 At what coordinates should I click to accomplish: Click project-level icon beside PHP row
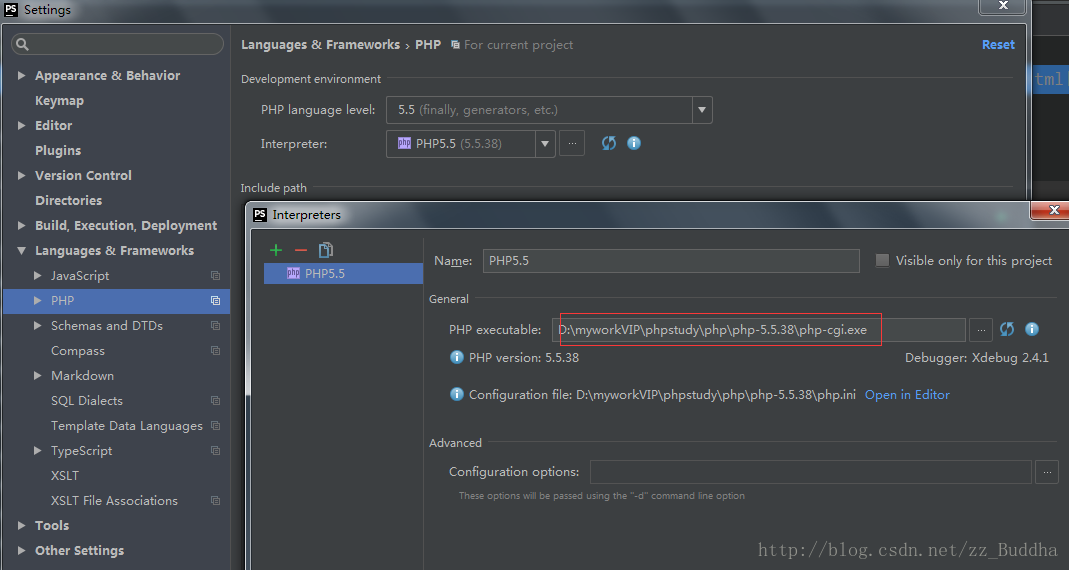(215, 301)
